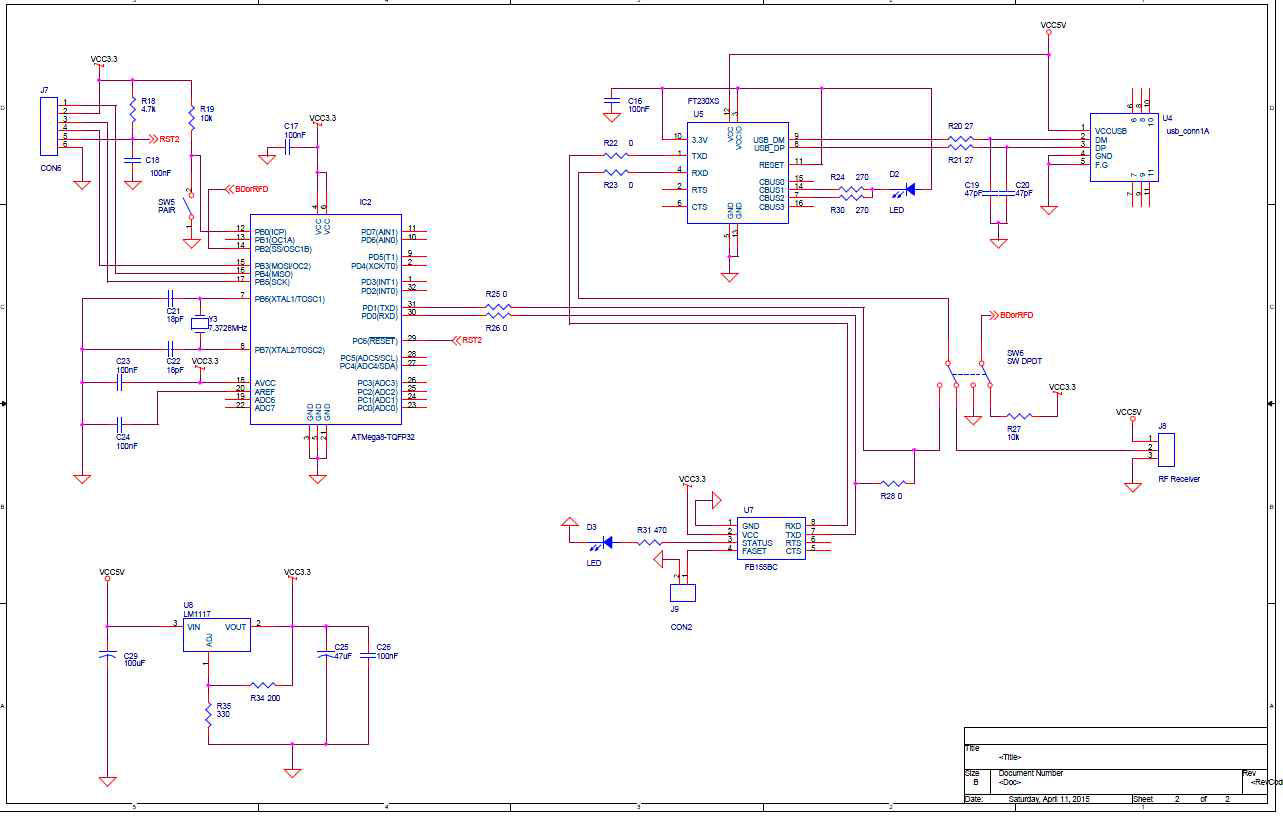The height and width of the screenshot is (824, 1283).
Task: Select the 'STATUS' pin on U7
Action: point(757,543)
